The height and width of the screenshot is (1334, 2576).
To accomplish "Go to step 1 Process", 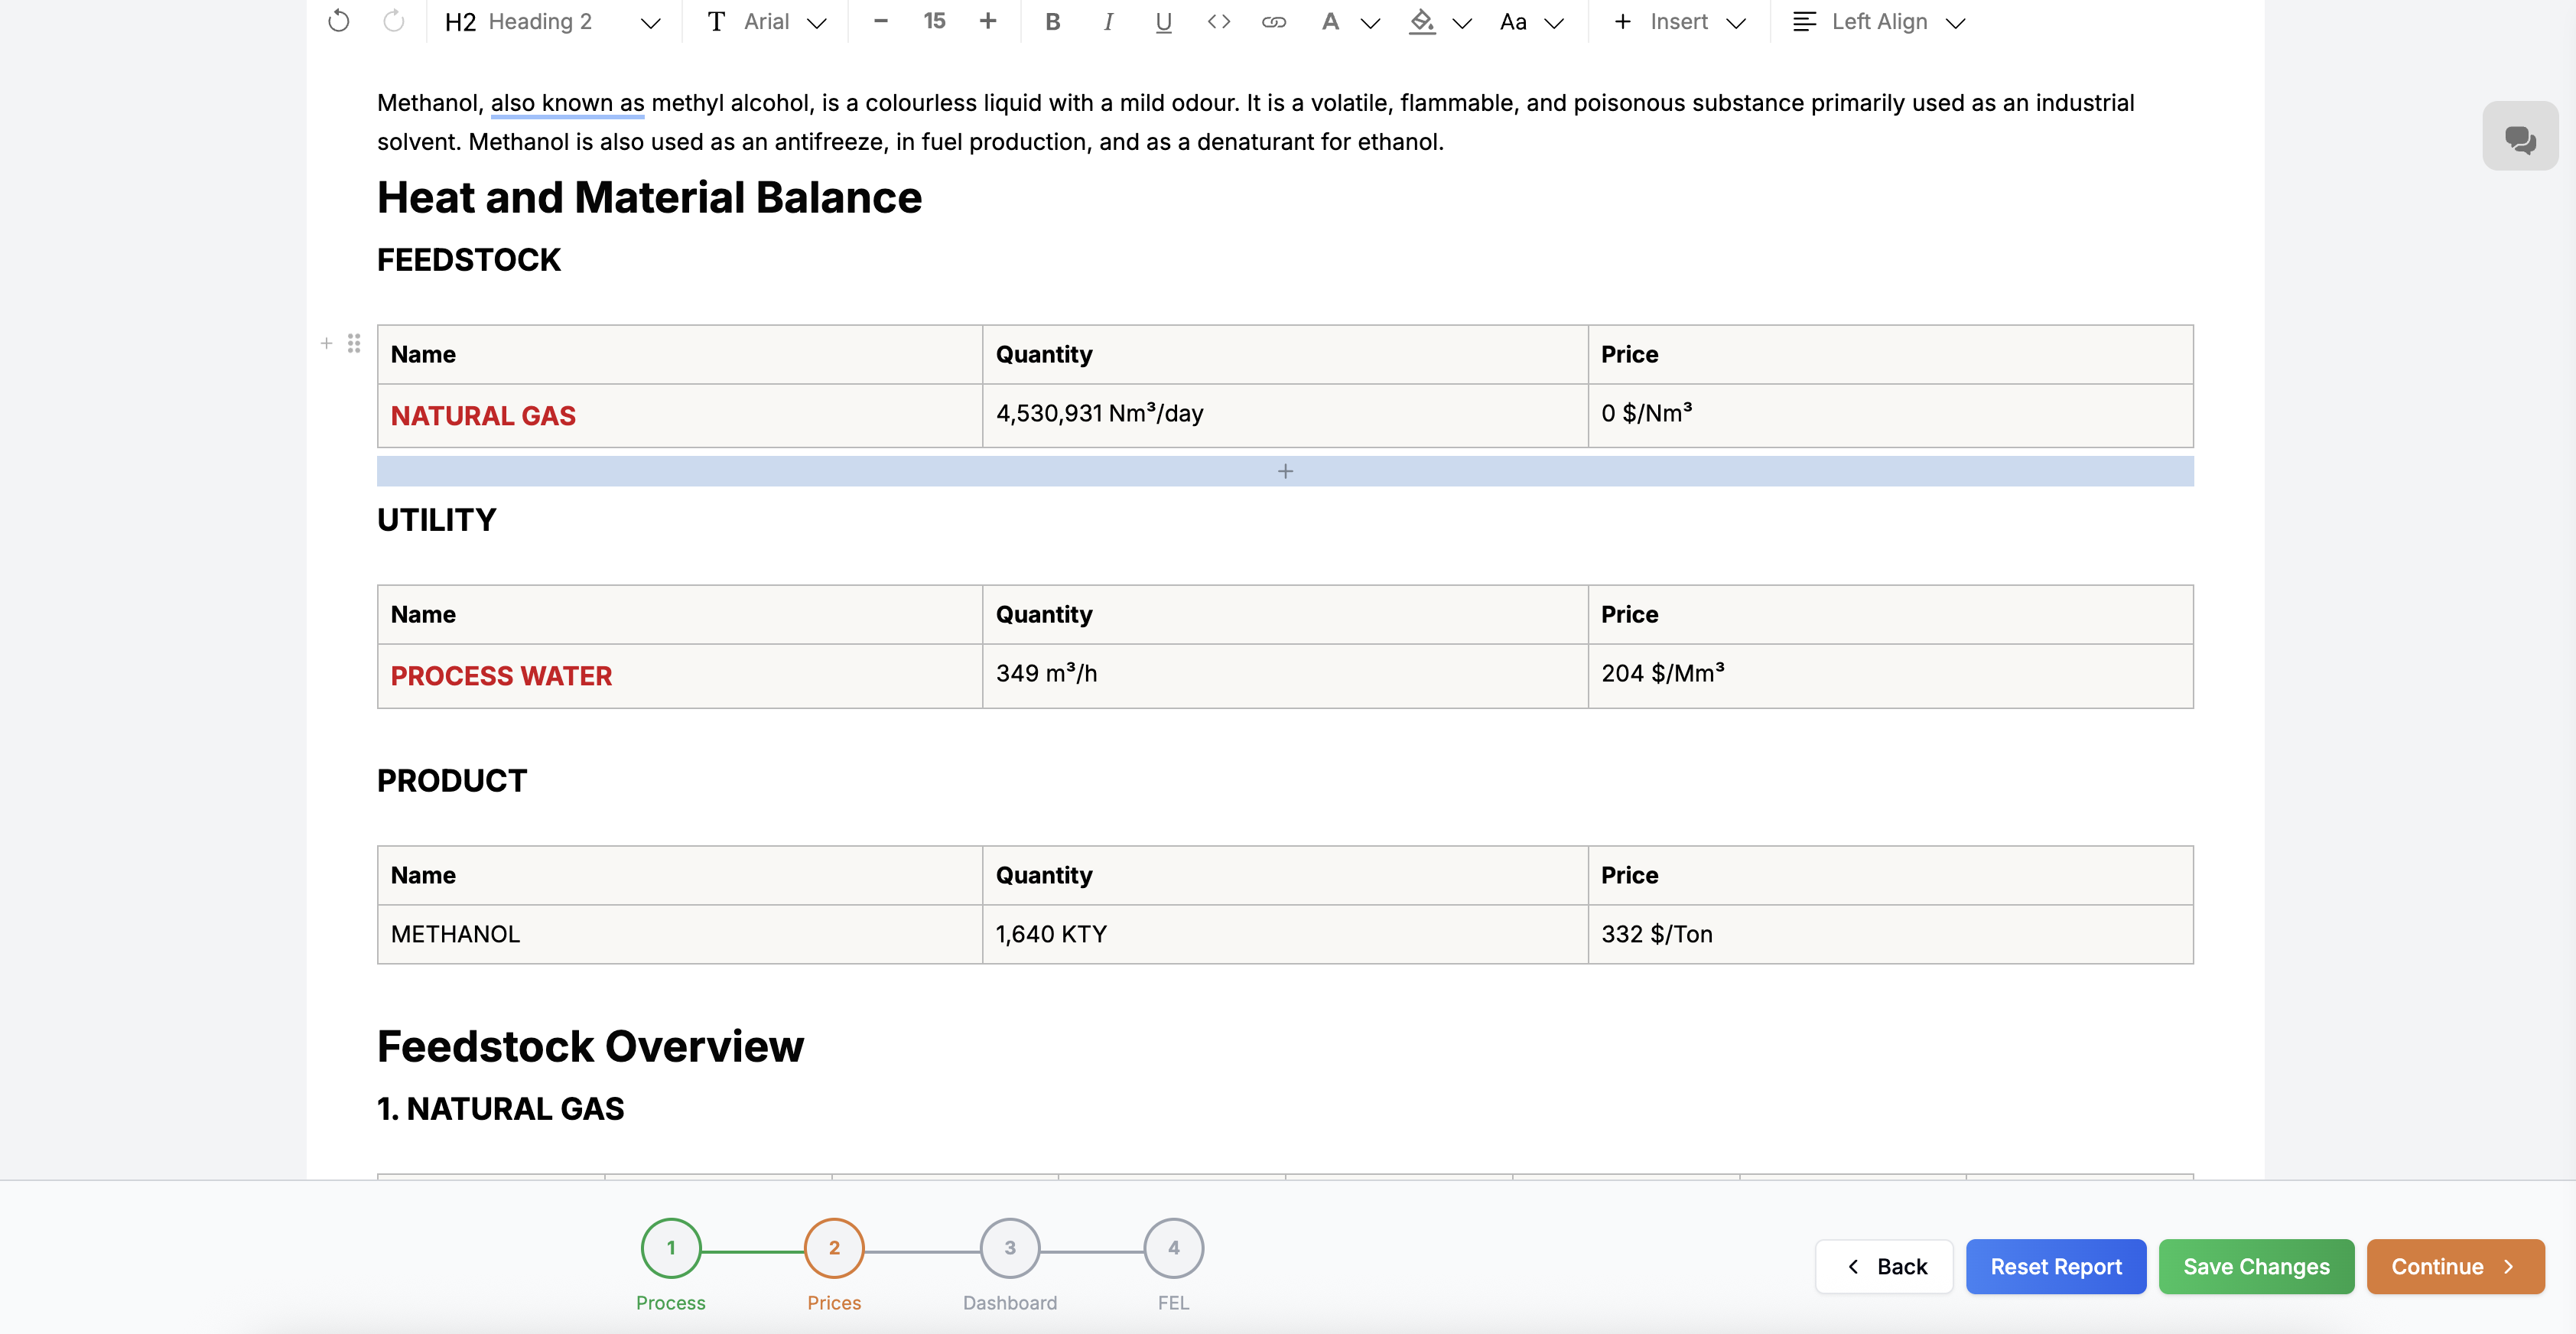I will [x=671, y=1248].
